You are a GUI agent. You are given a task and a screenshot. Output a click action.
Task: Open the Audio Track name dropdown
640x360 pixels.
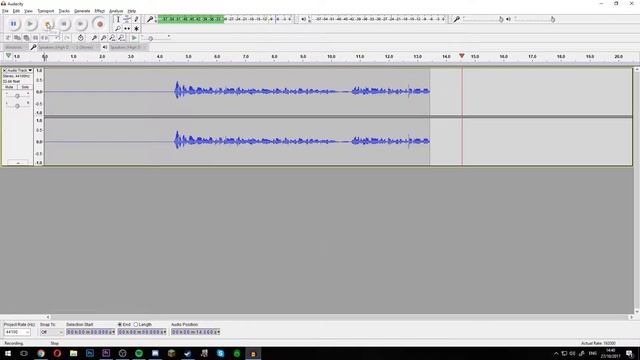click(20, 71)
